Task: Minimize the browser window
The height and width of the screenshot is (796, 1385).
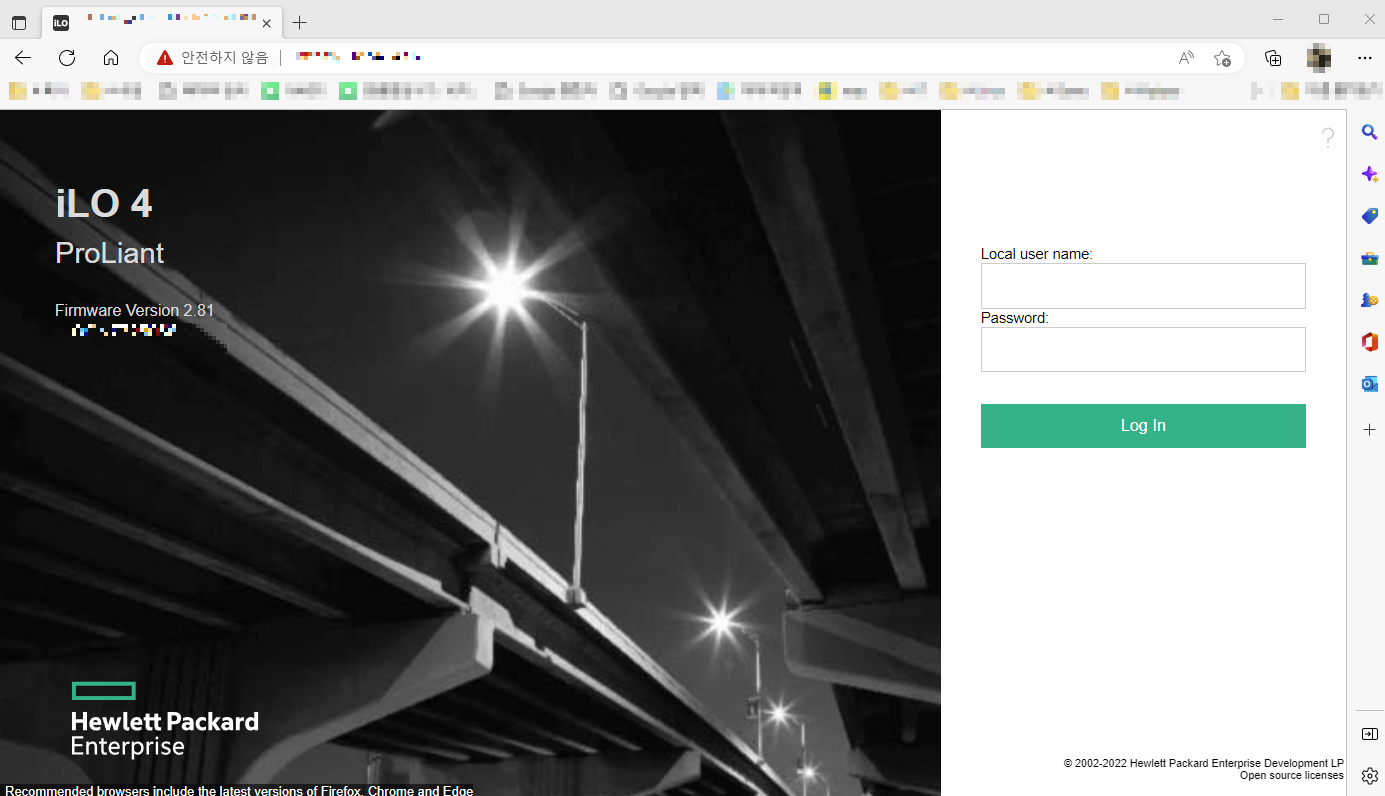Action: point(1277,19)
